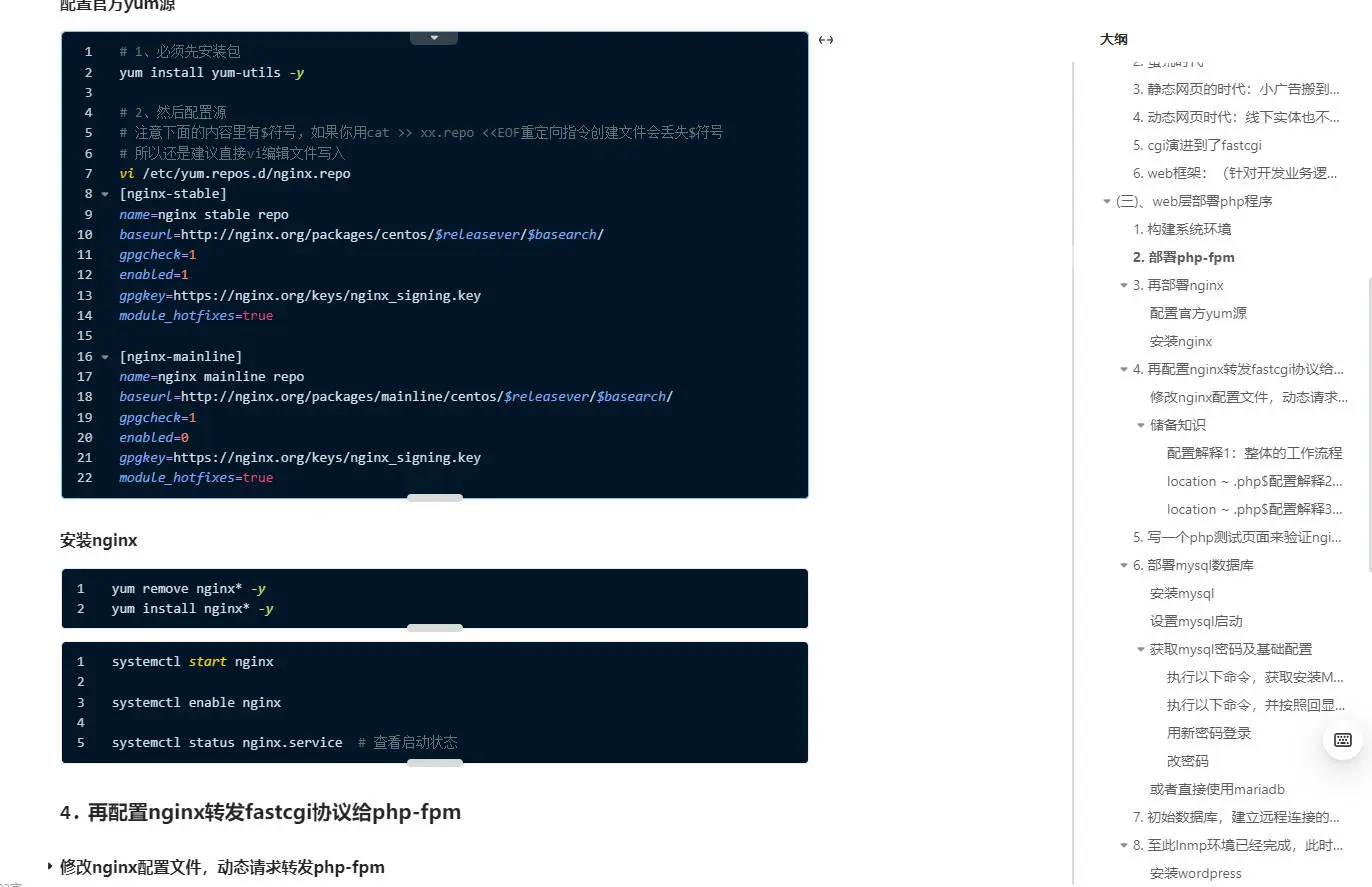Click the code block top dropdown handle
Image resolution: width=1372 pixels, height=887 pixels.
coord(434,38)
